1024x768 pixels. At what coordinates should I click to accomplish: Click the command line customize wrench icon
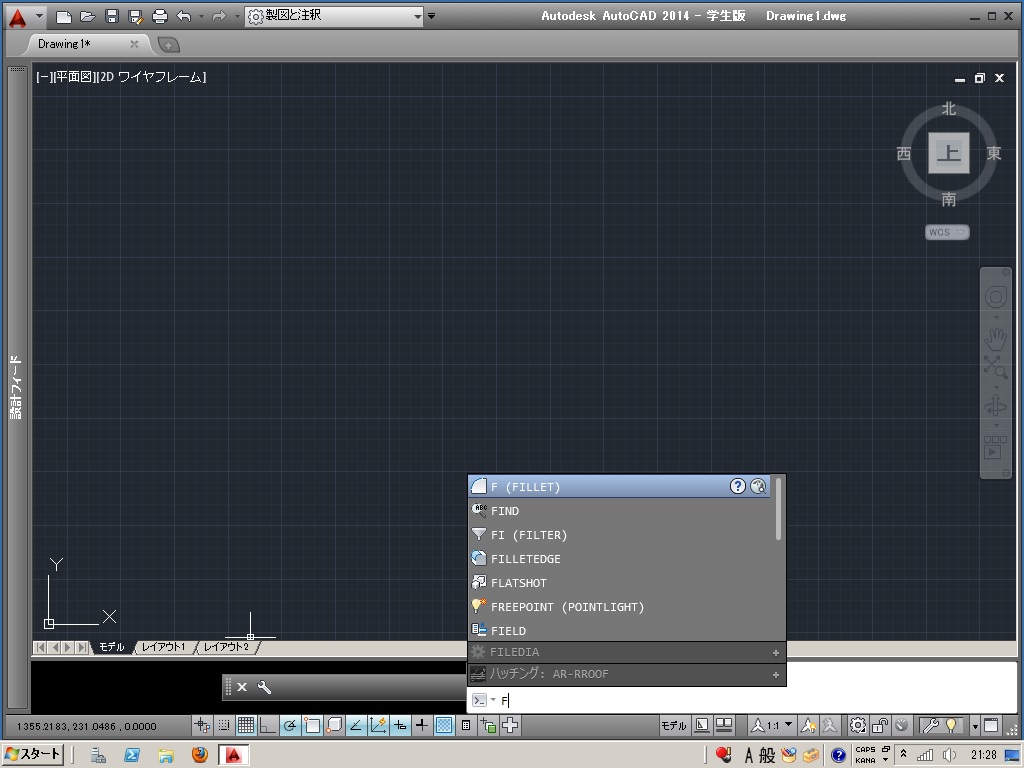tap(265, 687)
